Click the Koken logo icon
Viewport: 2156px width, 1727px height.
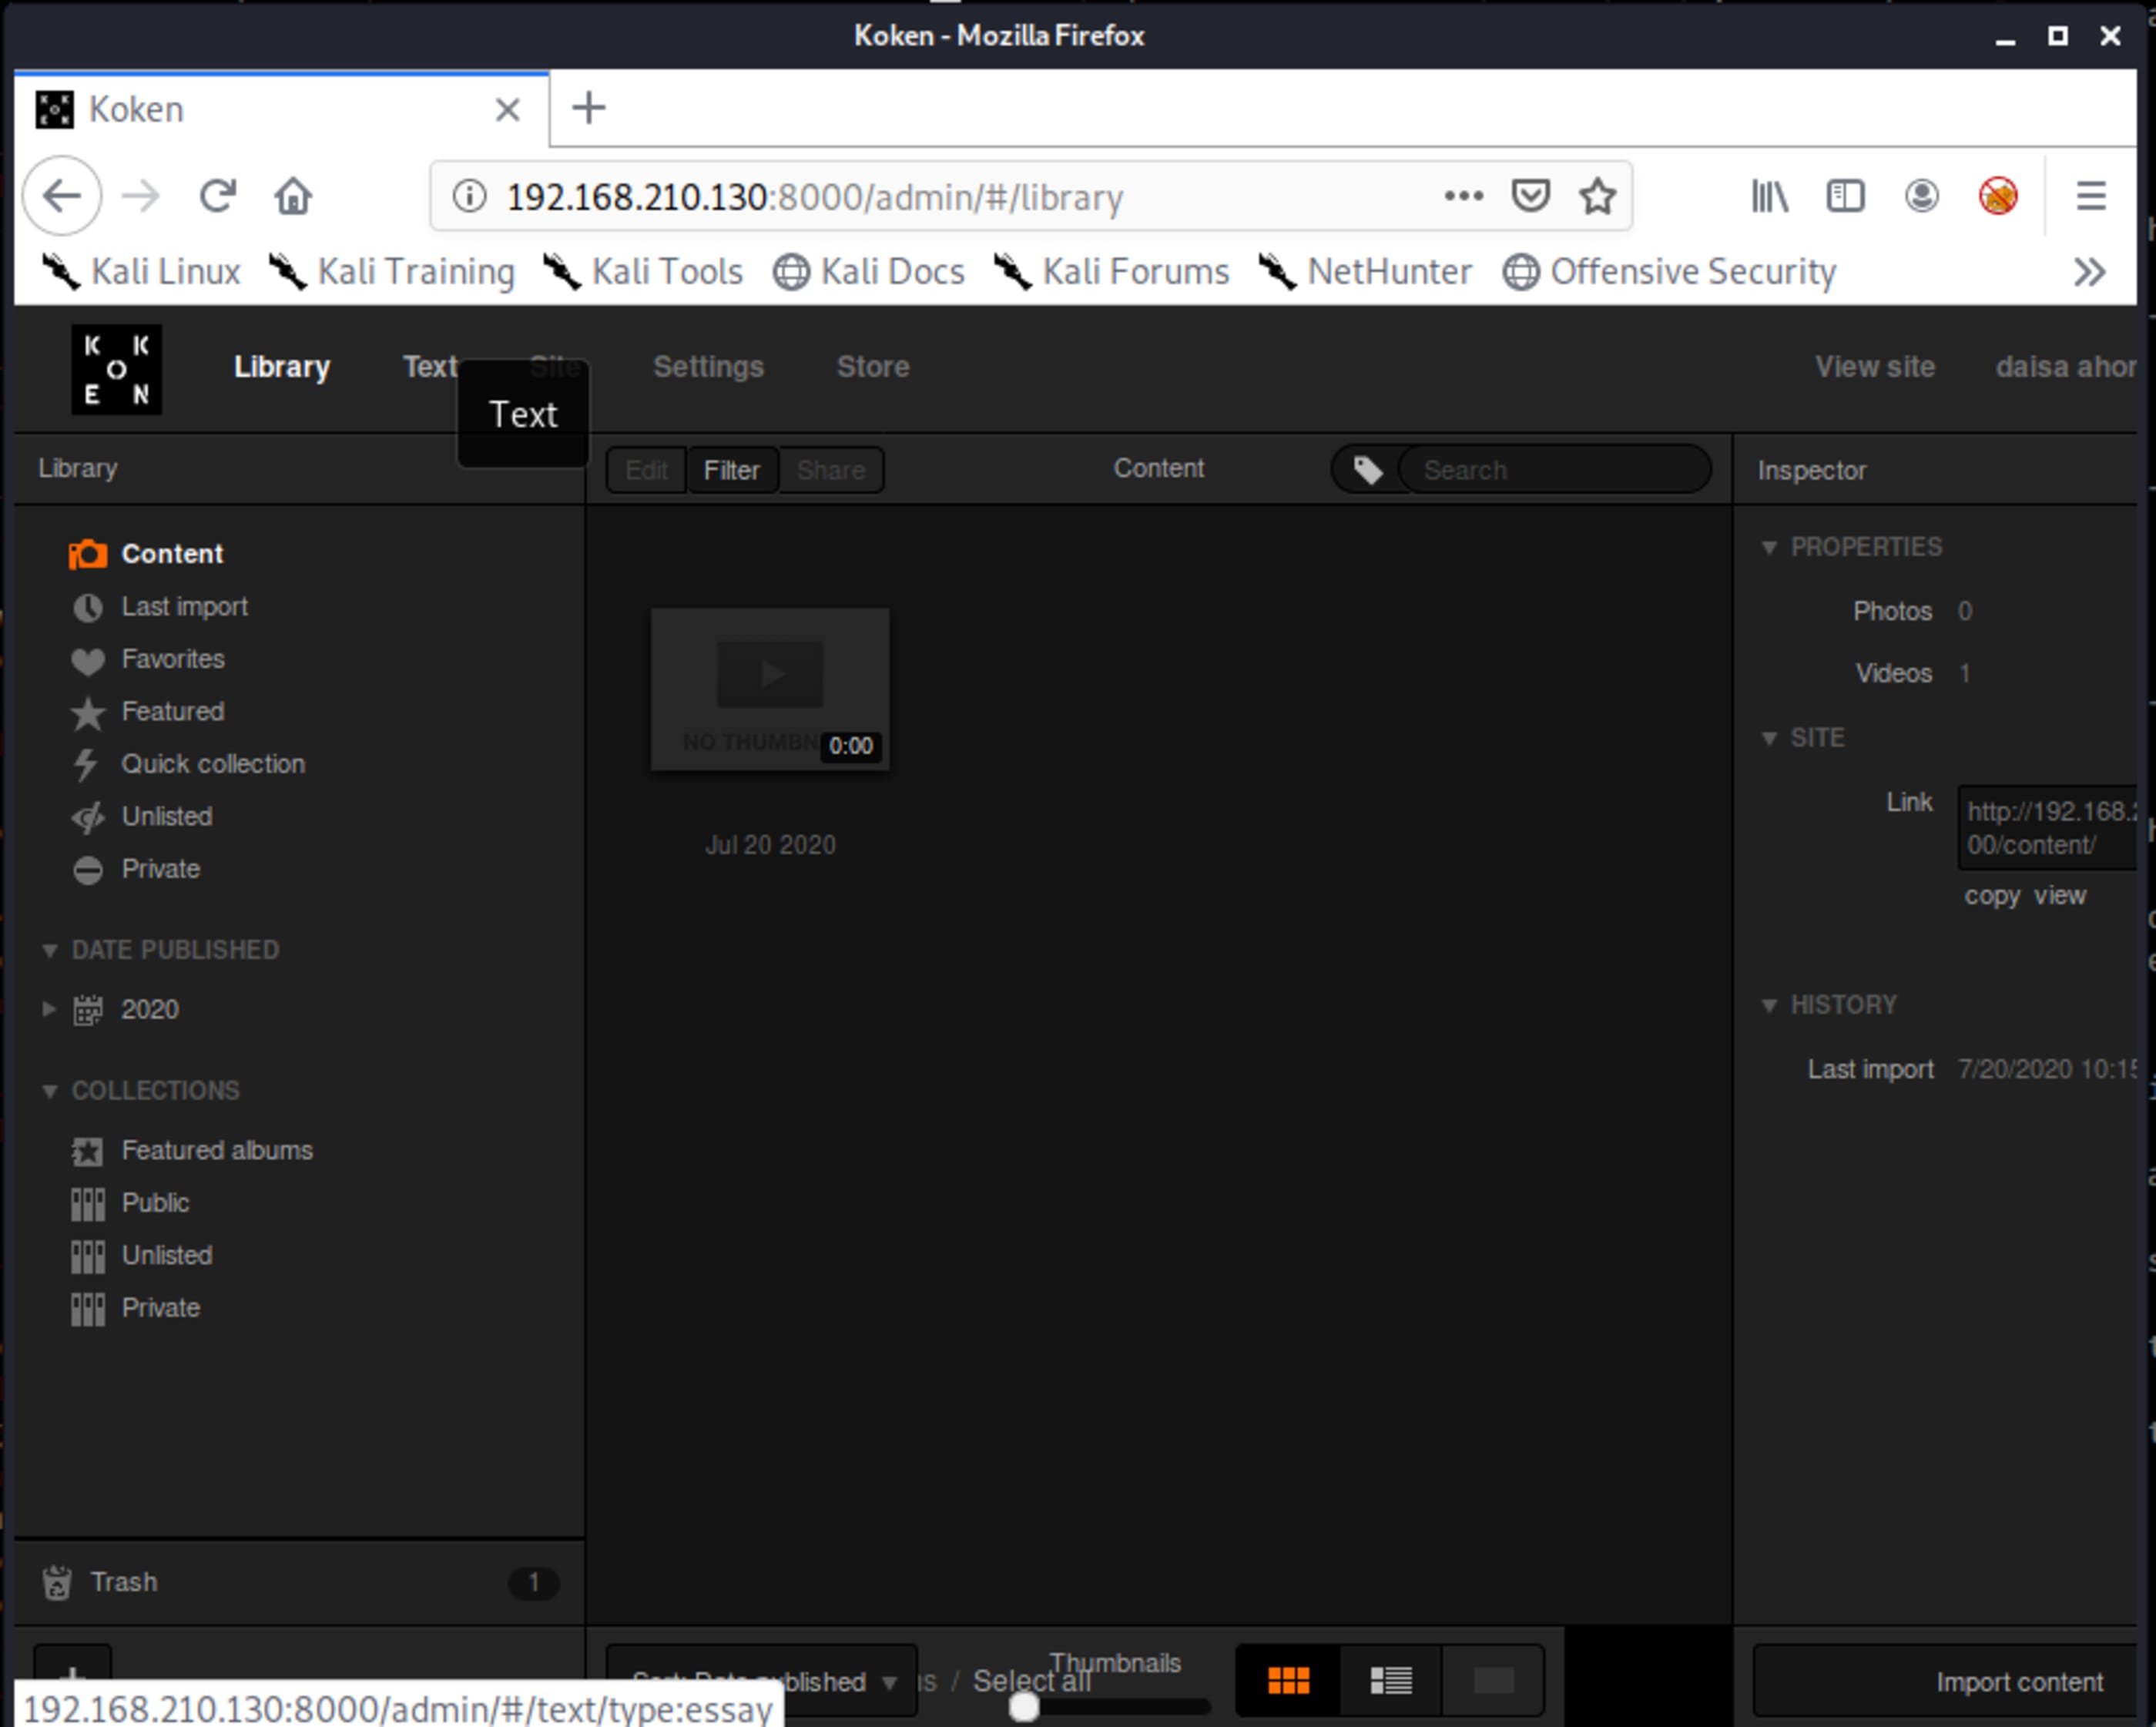click(x=116, y=369)
